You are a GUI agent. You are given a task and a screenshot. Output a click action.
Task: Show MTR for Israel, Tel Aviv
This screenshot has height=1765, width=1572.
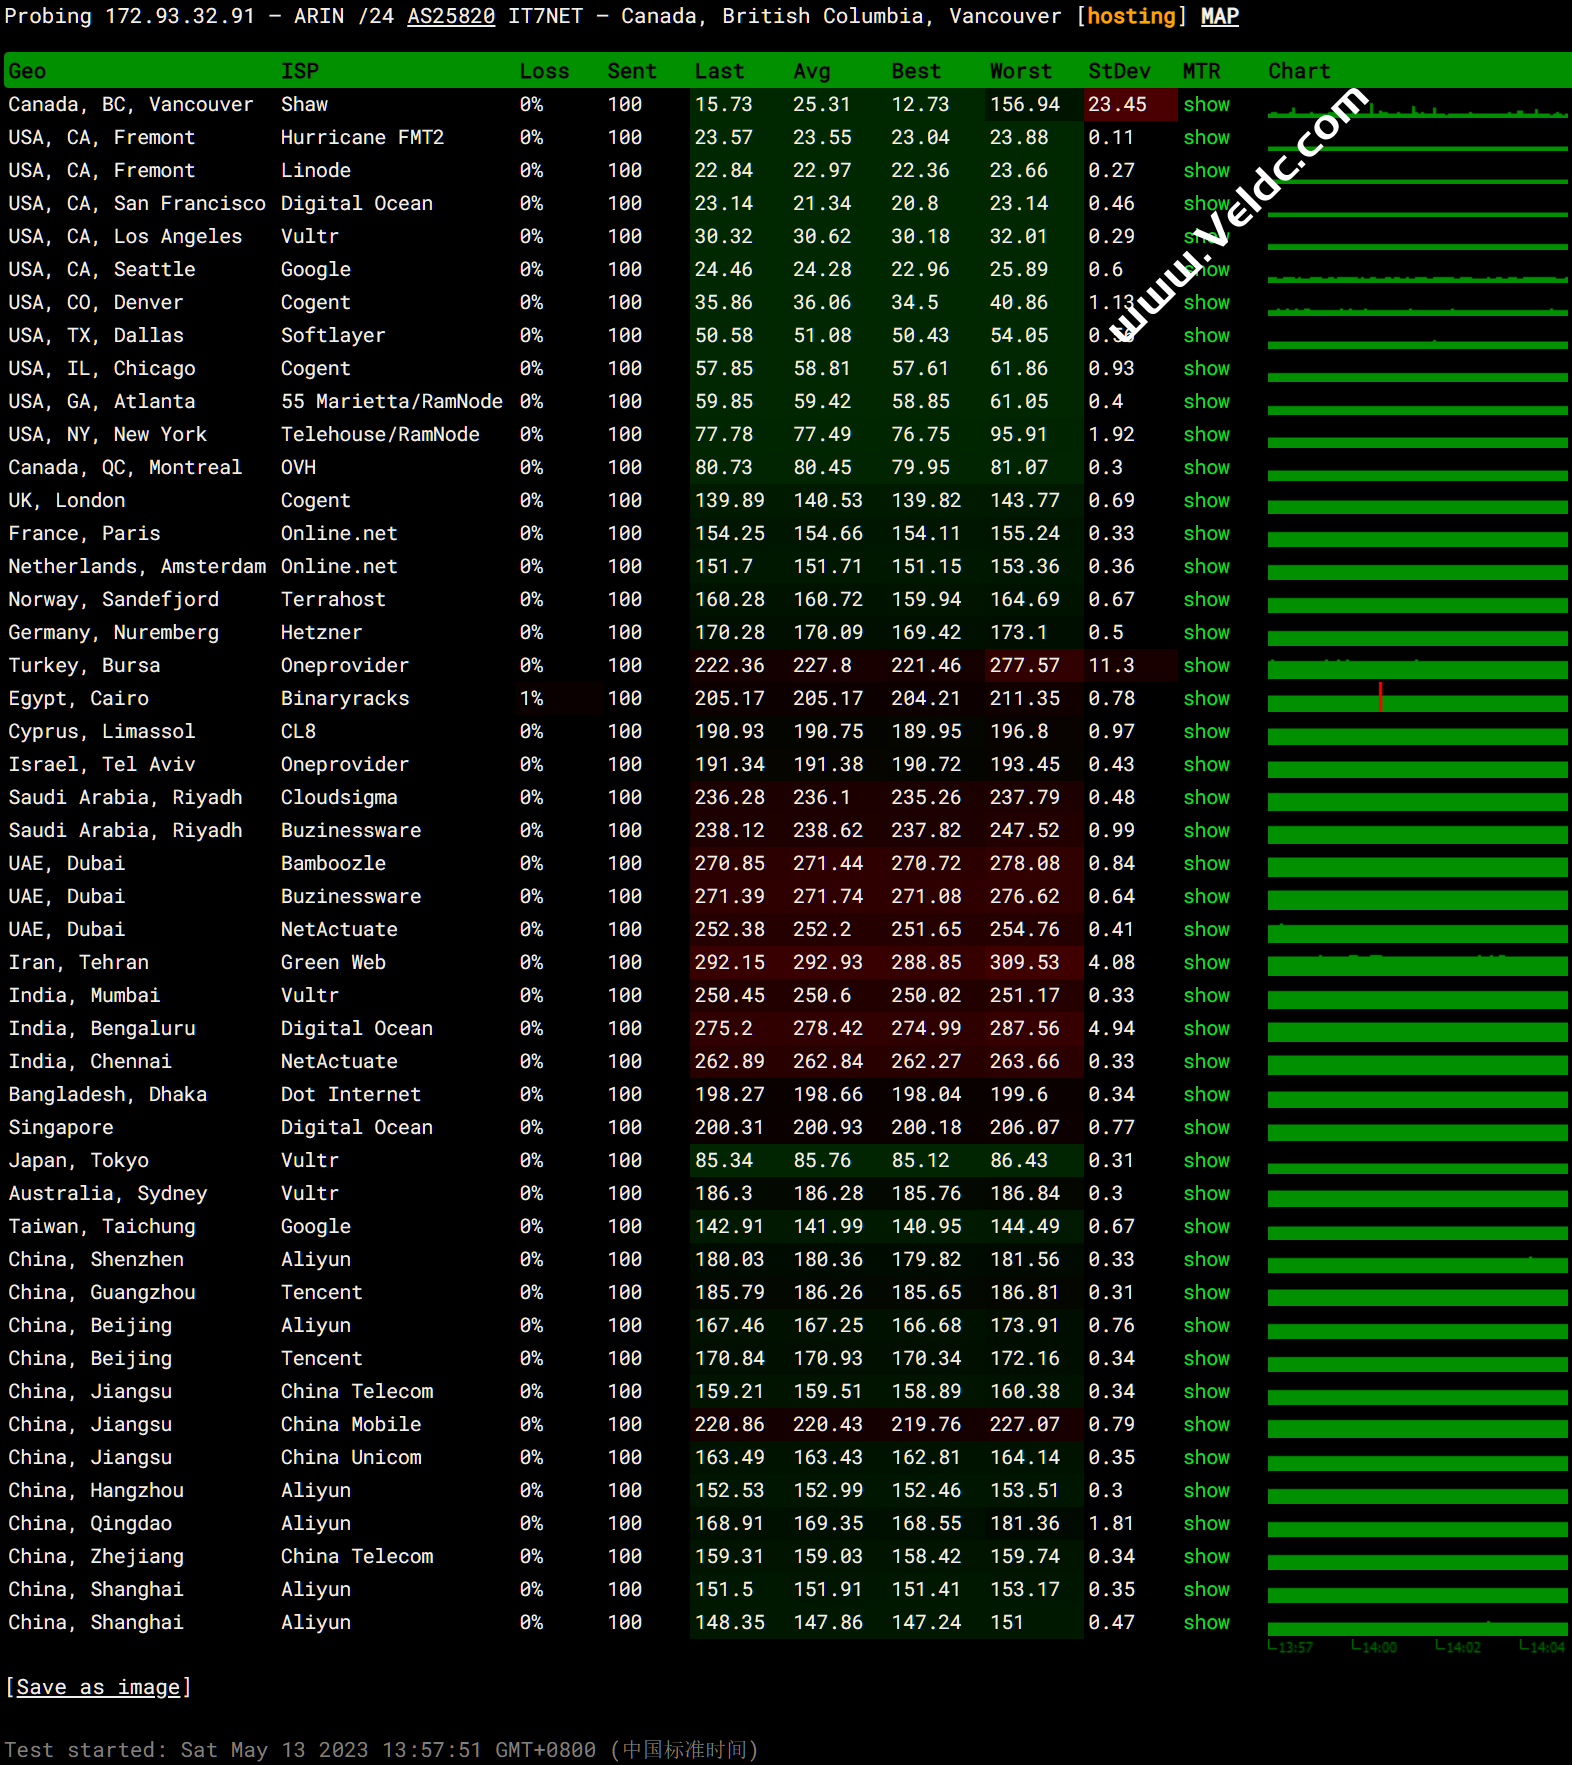(x=1206, y=764)
